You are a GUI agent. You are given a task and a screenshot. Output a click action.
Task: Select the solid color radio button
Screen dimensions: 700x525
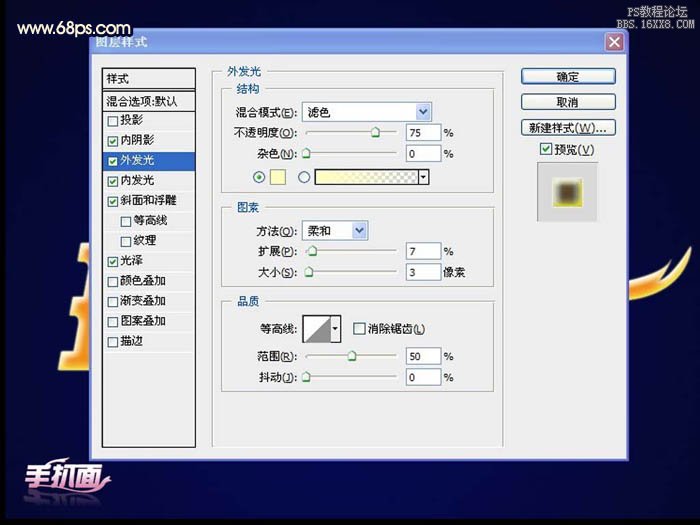click(x=259, y=177)
